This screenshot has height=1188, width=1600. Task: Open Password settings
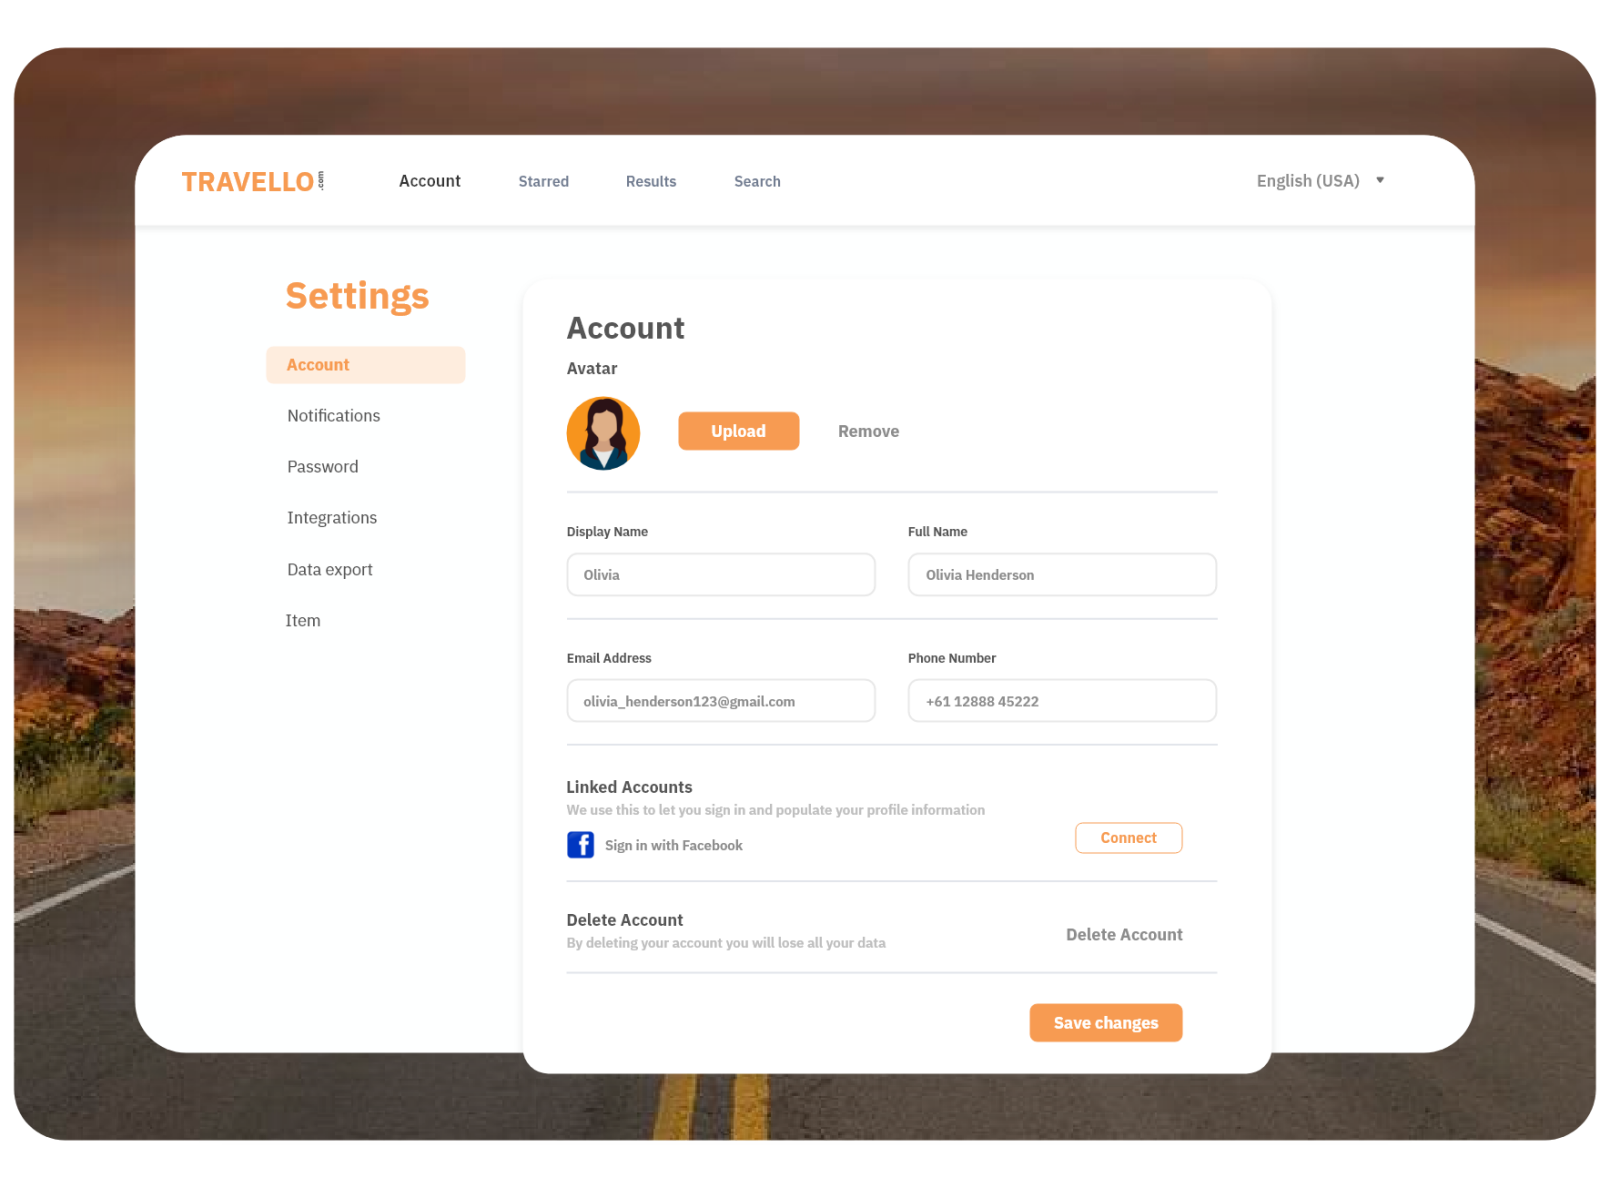click(322, 466)
